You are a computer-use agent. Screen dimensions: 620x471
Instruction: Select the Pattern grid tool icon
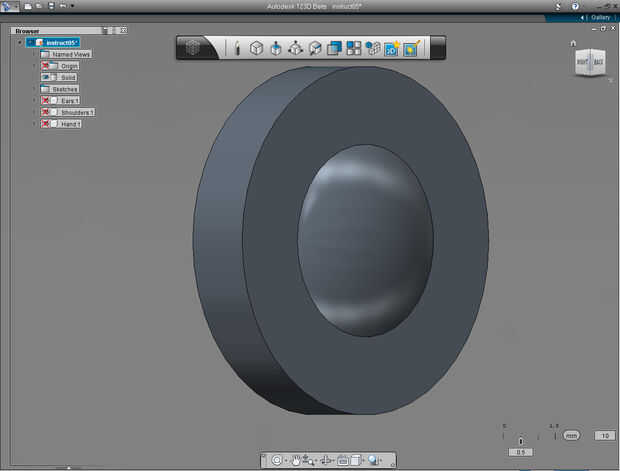[x=354, y=47]
